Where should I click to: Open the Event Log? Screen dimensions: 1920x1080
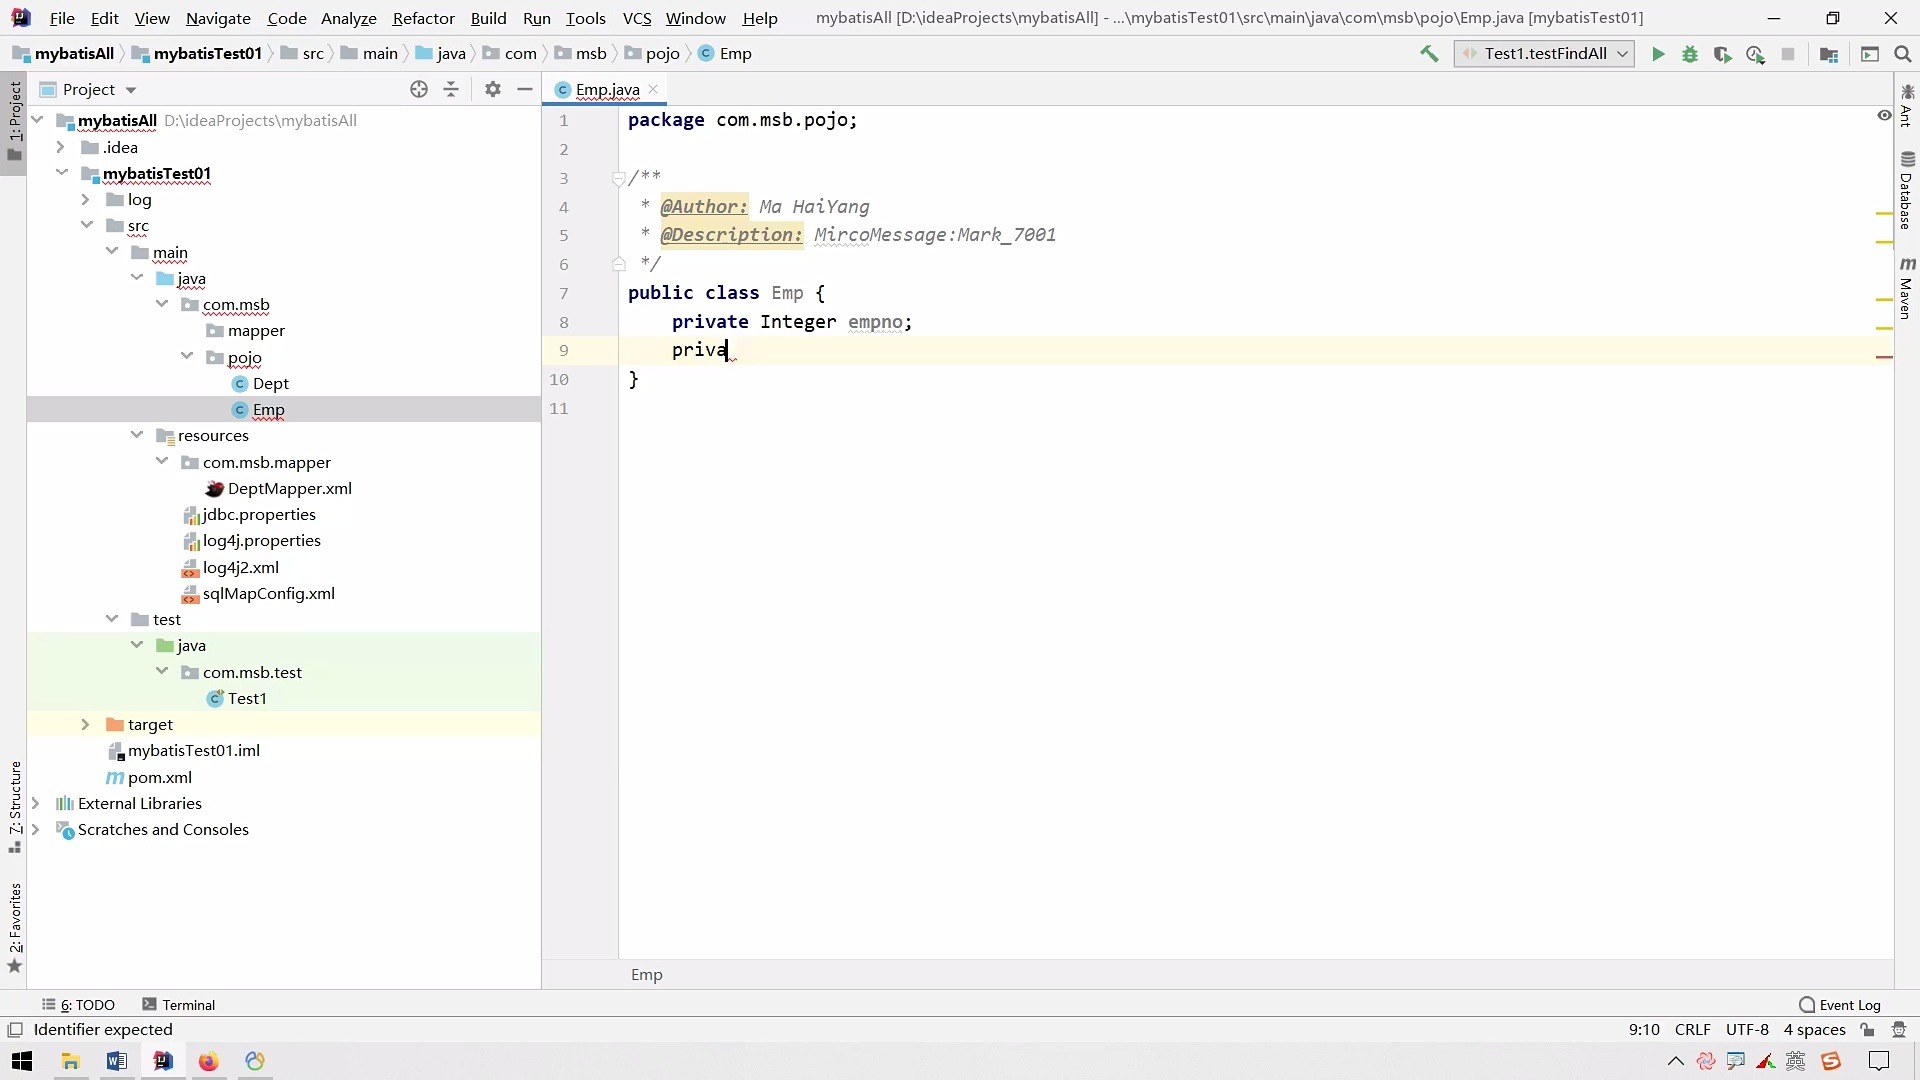[x=1840, y=1005]
